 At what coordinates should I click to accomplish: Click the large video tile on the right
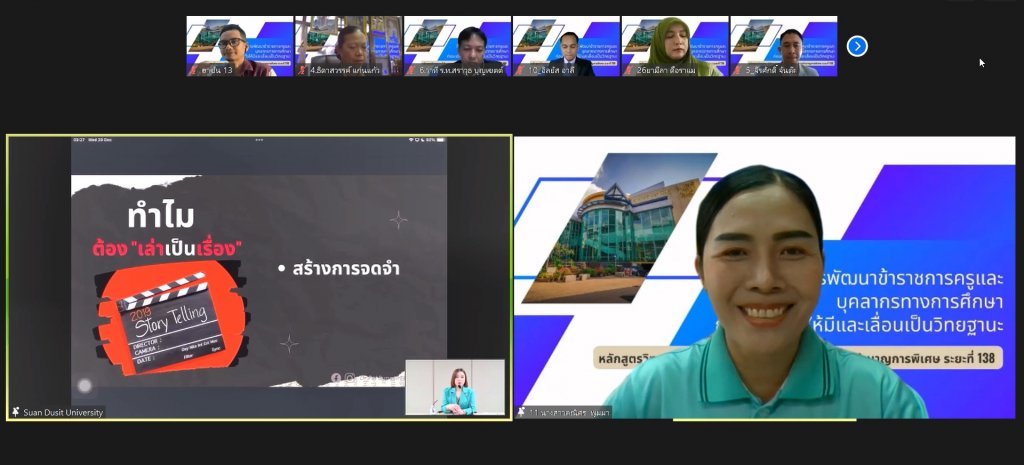pyautogui.click(x=765, y=277)
